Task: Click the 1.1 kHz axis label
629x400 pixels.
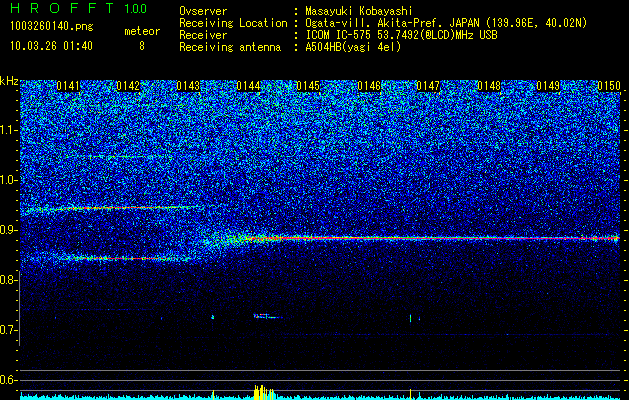Action: (x=8, y=130)
